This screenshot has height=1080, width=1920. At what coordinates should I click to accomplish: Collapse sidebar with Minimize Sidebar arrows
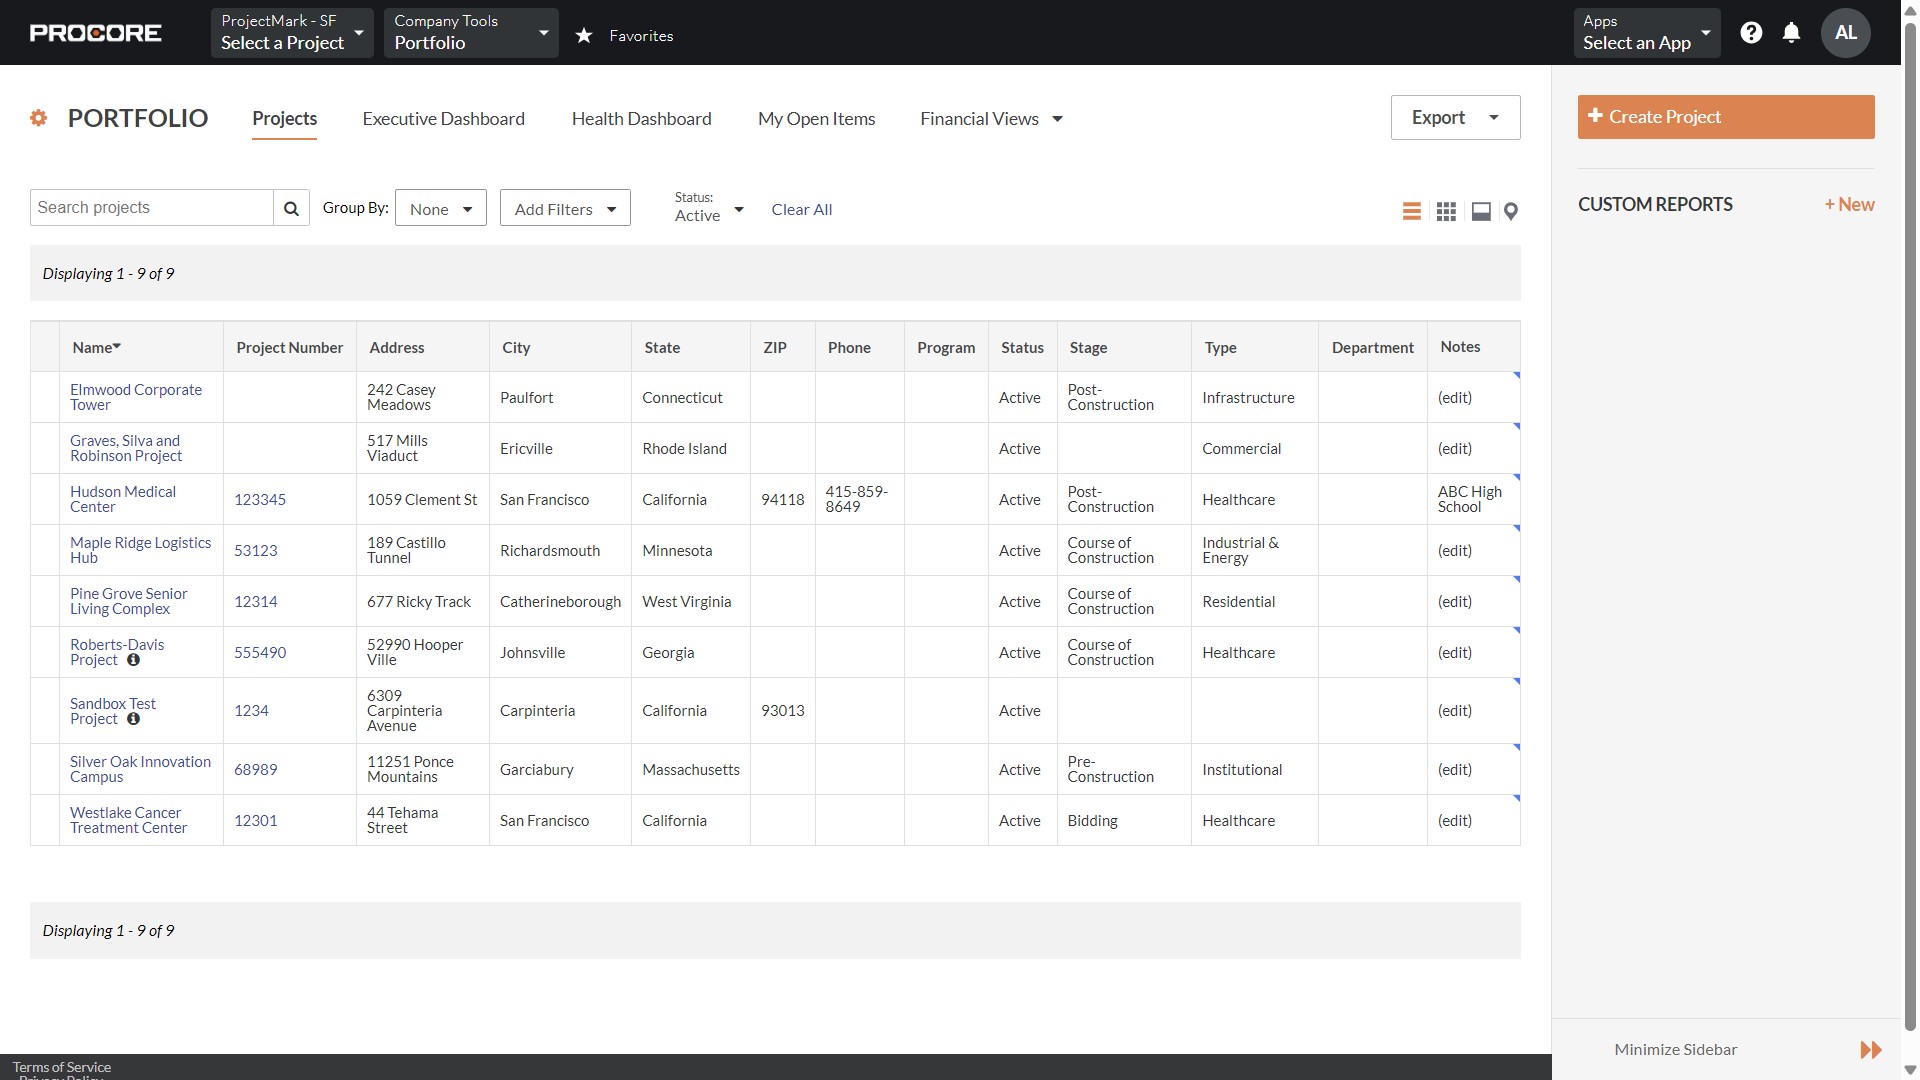[1870, 1049]
